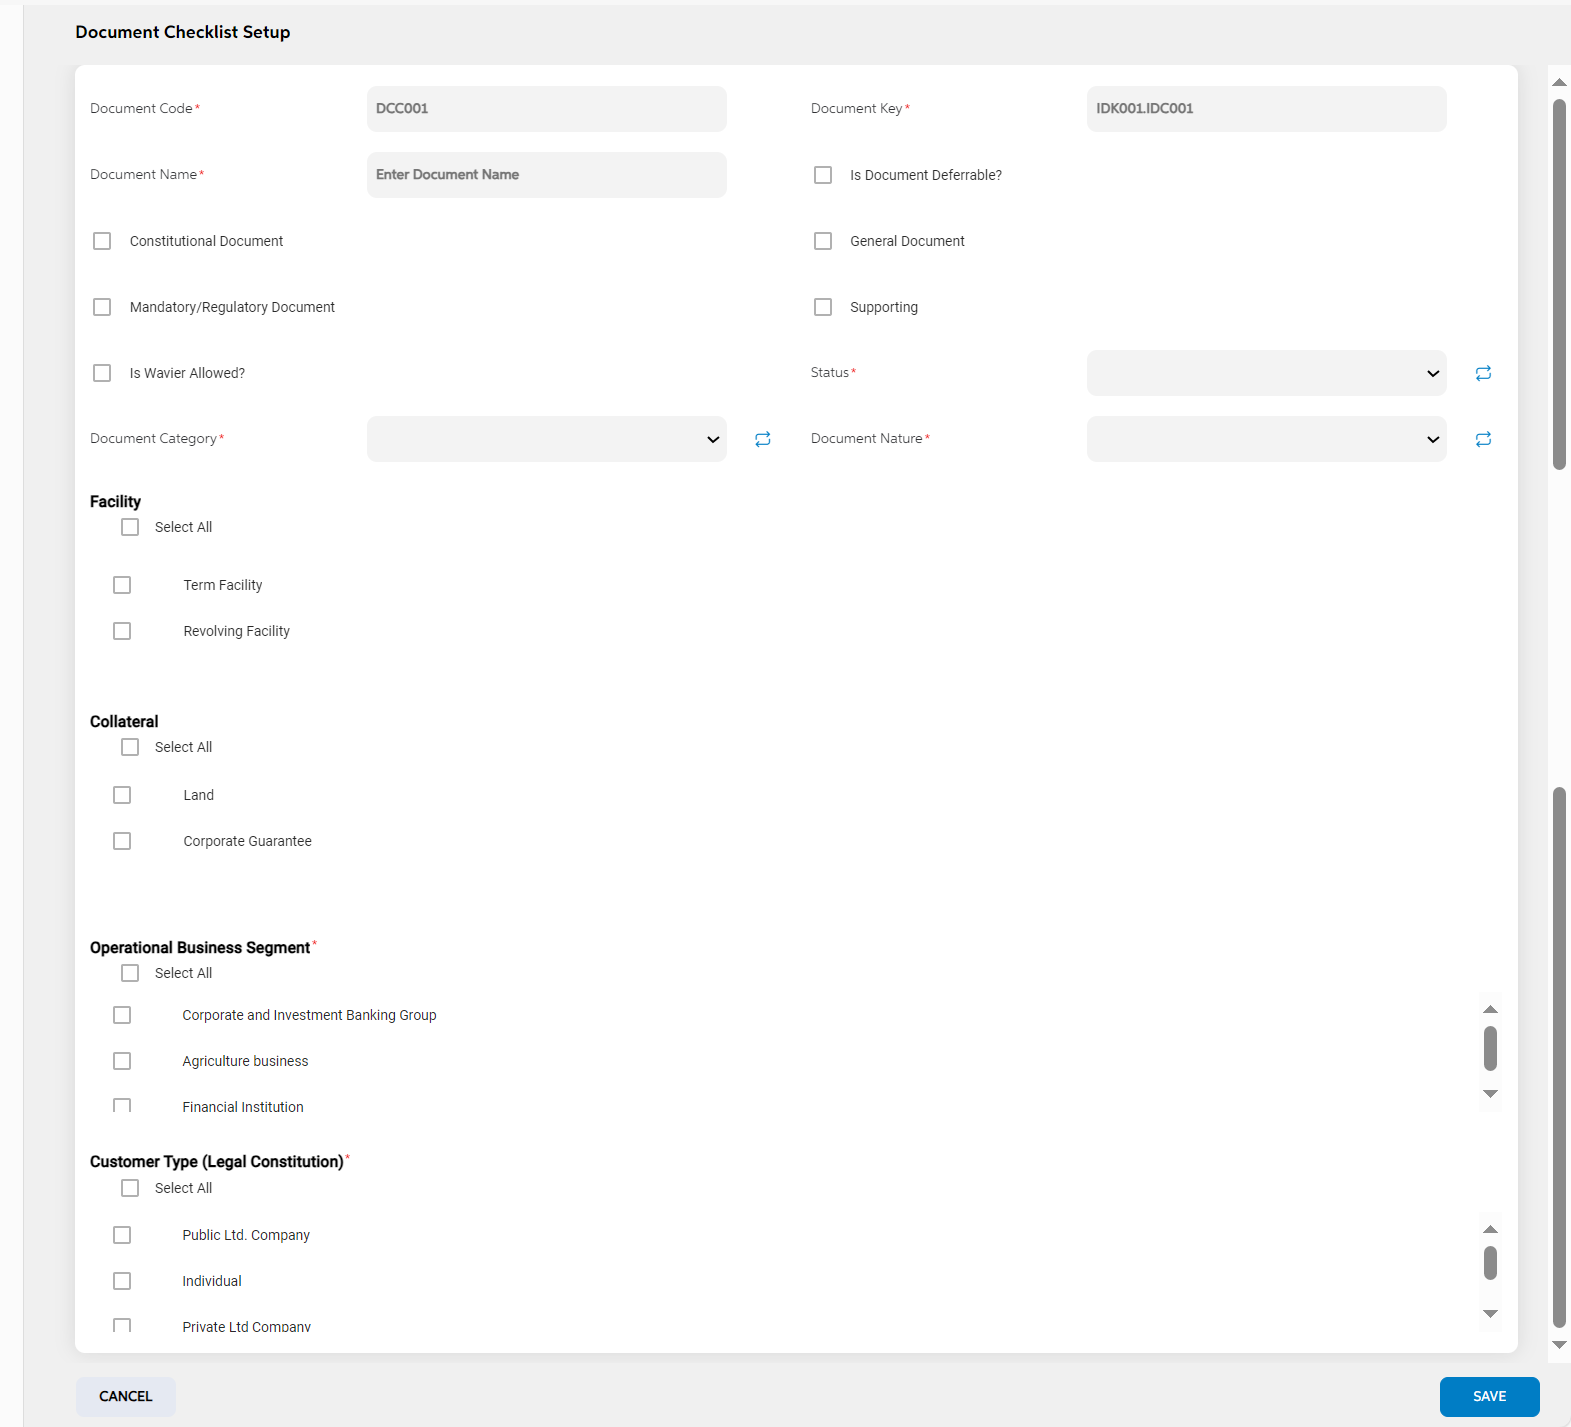This screenshot has height=1427, width=1571.
Task: Check Mandatory/Regulatory Document
Action: pyautogui.click(x=102, y=307)
